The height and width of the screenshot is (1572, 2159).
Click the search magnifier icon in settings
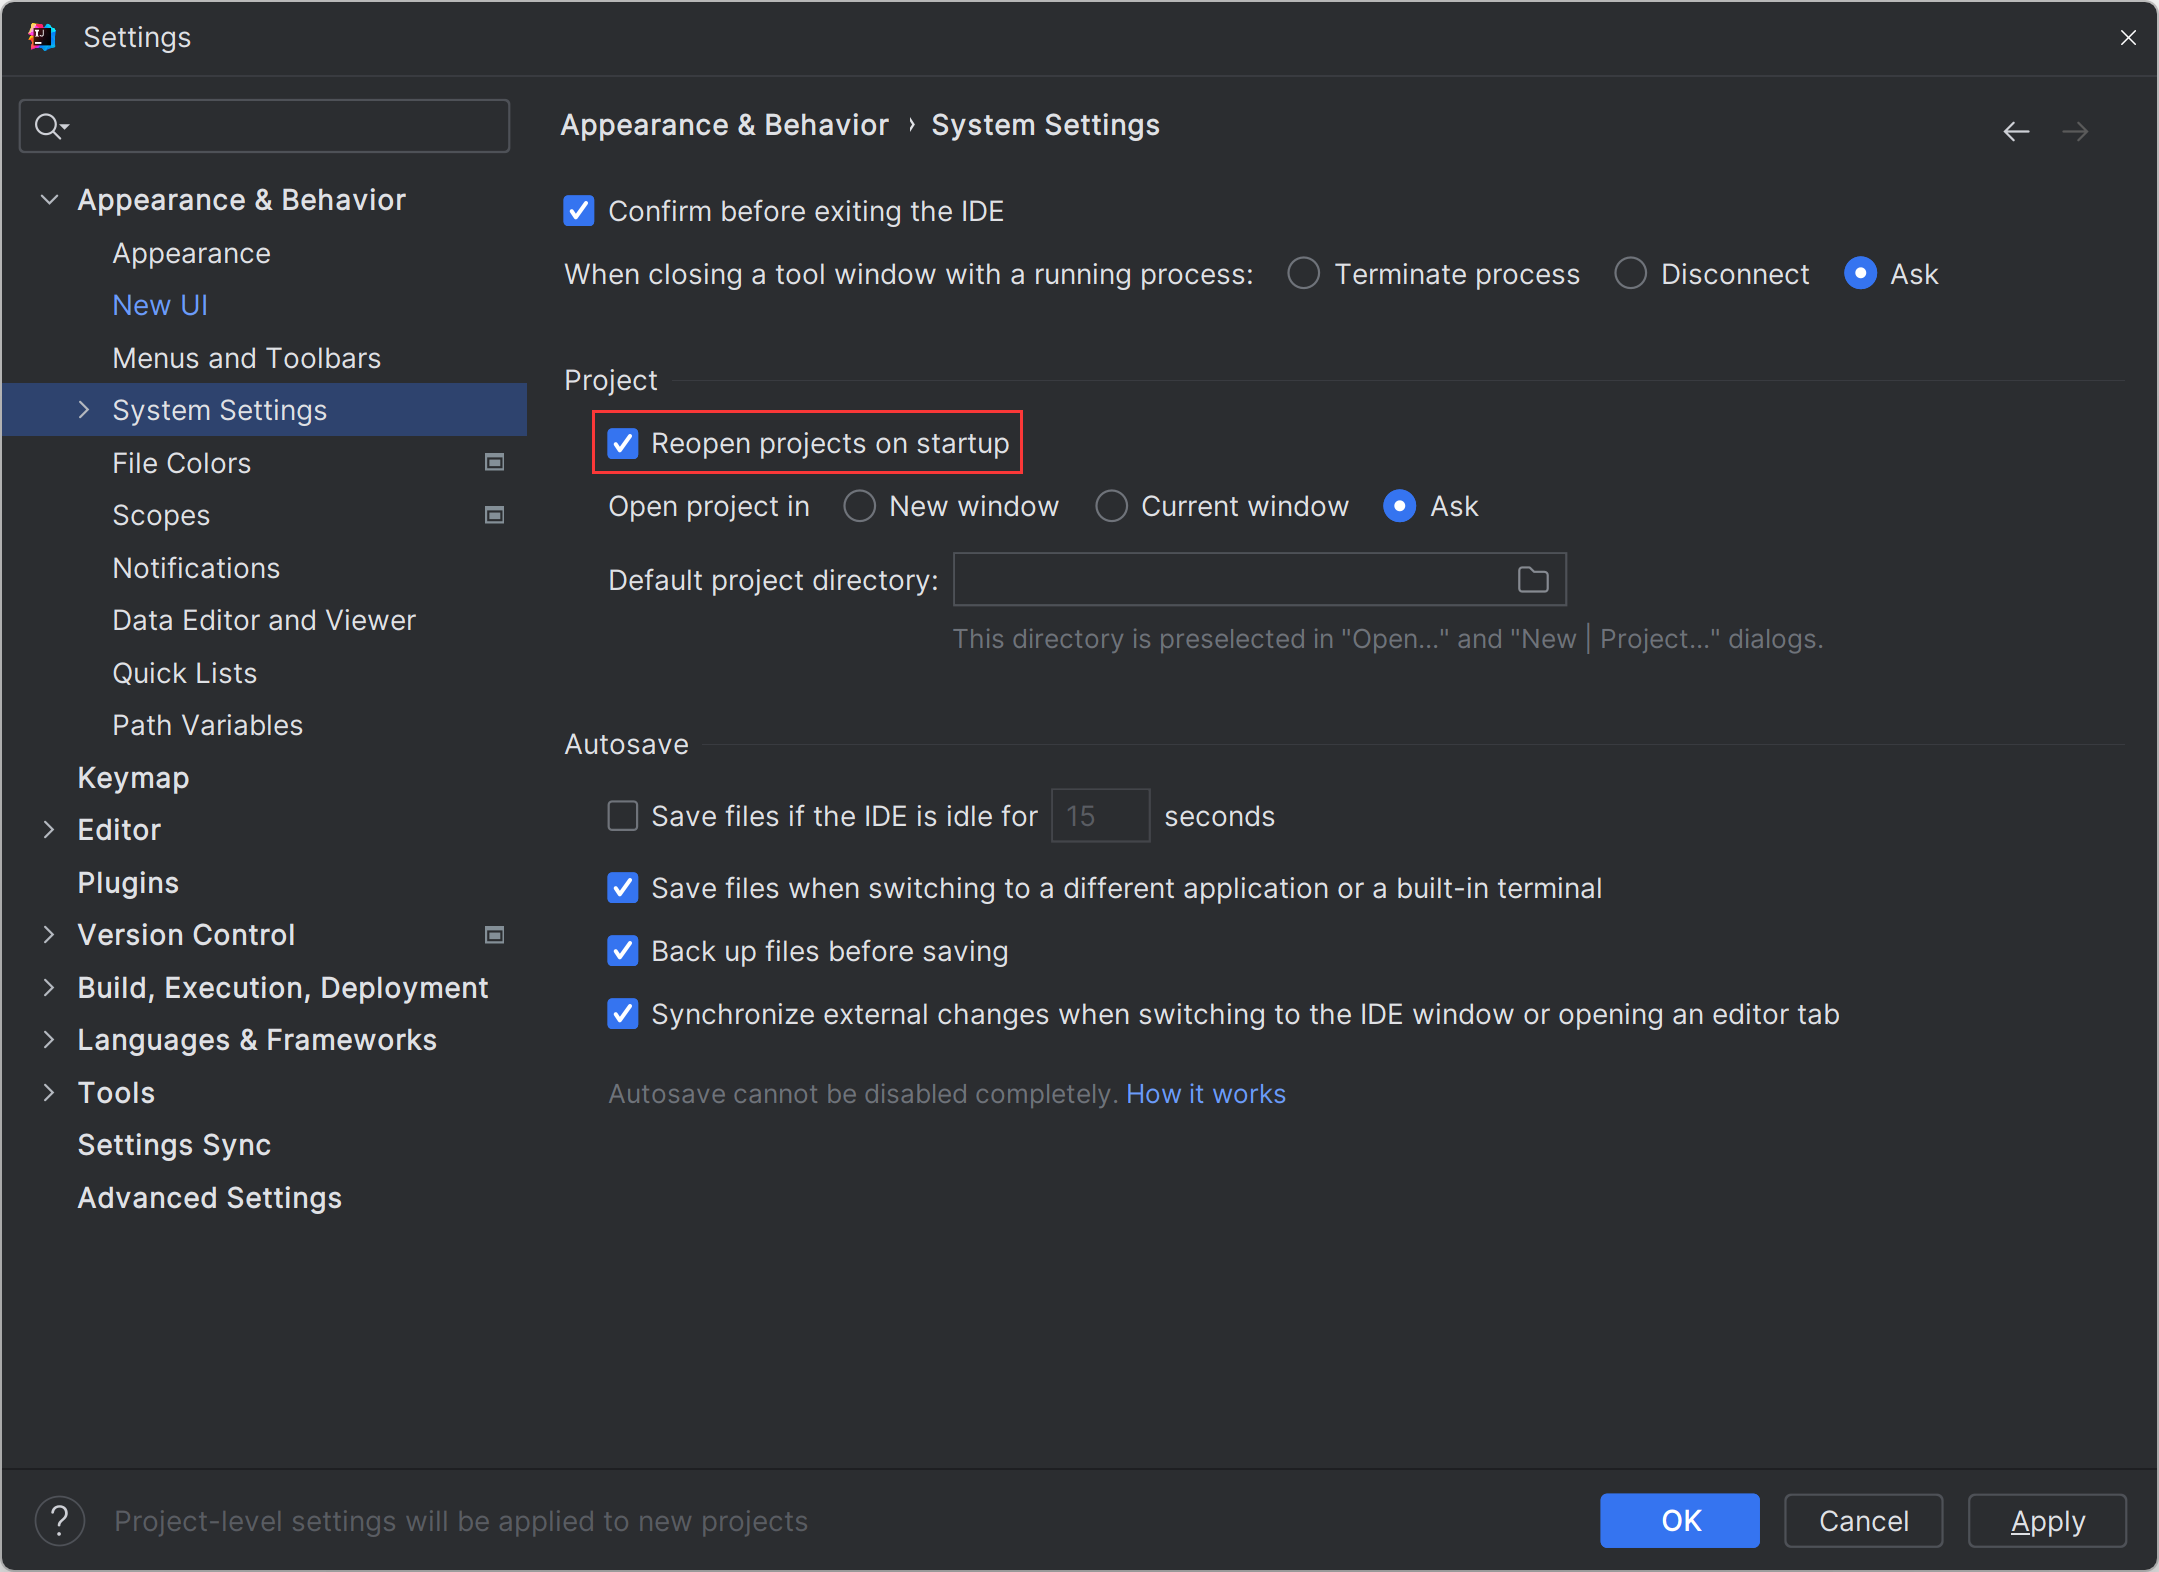click(x=50, y=126)
